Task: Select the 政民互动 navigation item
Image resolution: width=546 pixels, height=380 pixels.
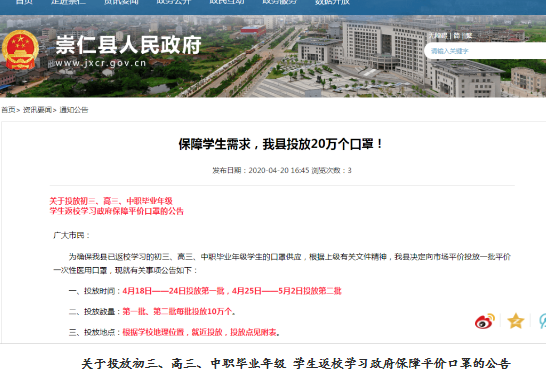Action: [227, 2]
